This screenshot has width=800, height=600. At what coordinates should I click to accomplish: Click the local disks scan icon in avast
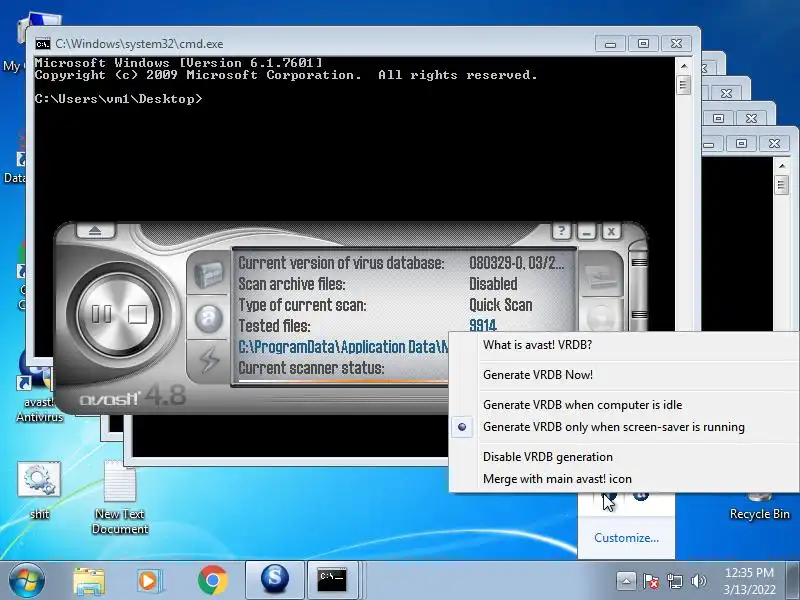601,276
